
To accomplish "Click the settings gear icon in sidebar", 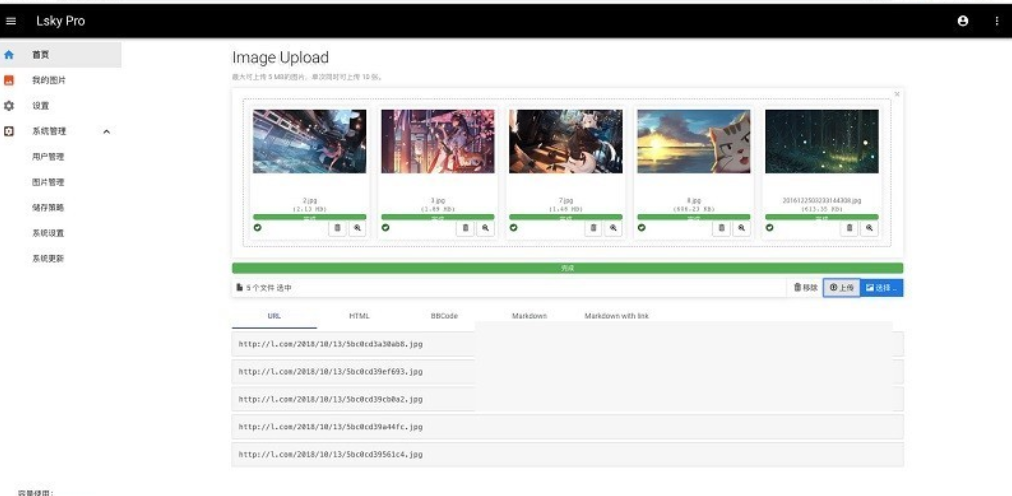I will 9,106.
